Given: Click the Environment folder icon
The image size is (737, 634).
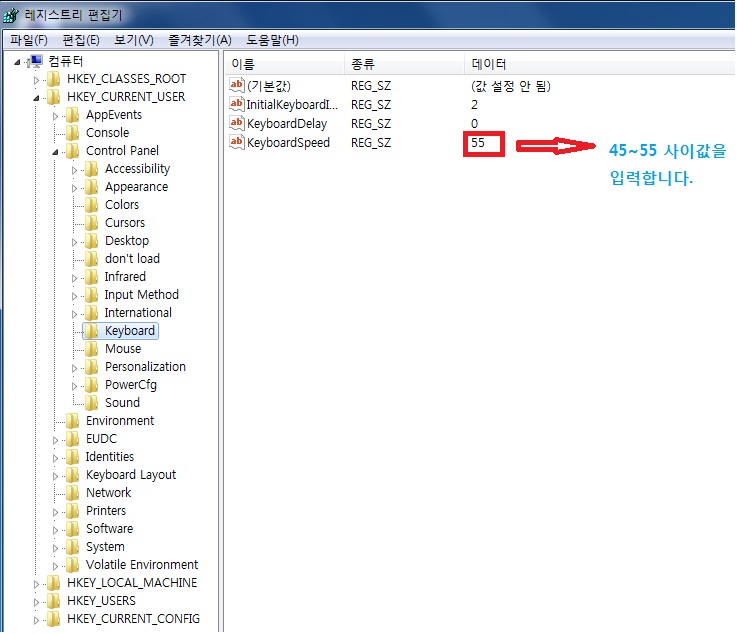Looking at the screenshot, I should click(x=72, y=421).
